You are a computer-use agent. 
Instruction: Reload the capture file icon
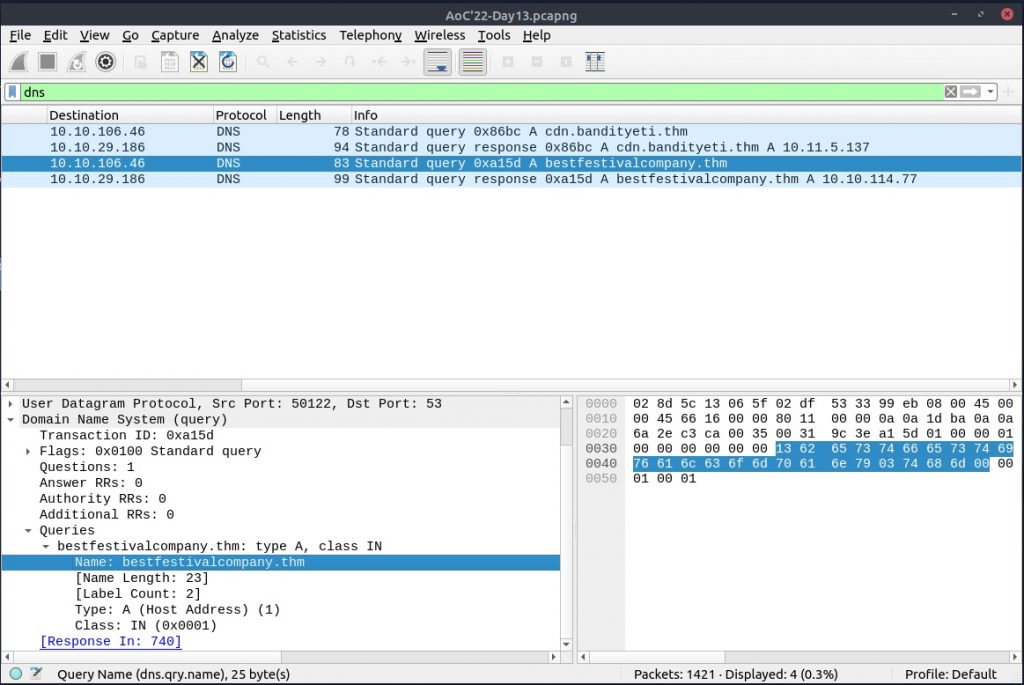point(228,62)
